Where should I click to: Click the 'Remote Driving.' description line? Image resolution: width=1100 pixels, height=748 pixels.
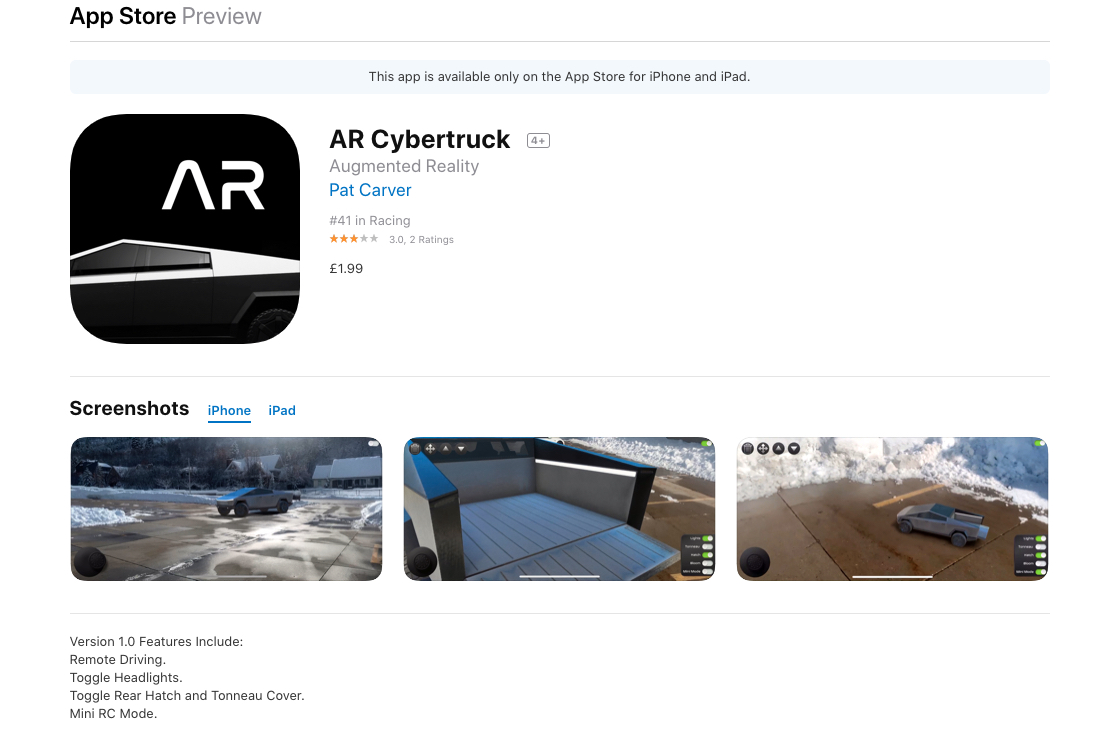[x=118, y=660]
